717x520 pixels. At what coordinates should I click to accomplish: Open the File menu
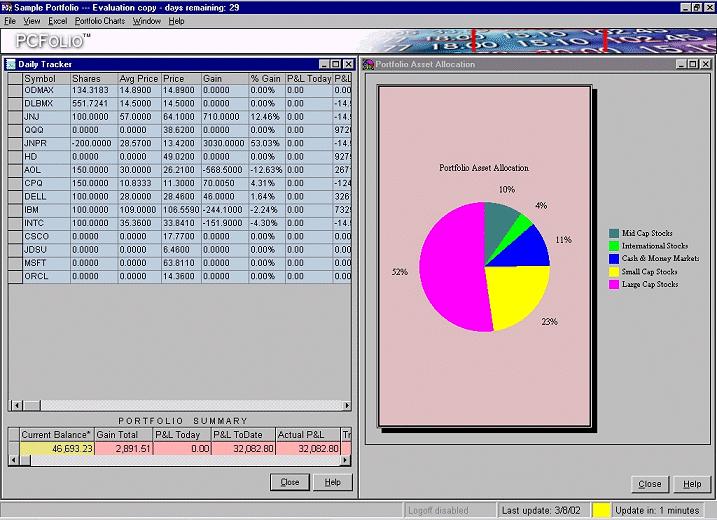[x=10, y=21]
